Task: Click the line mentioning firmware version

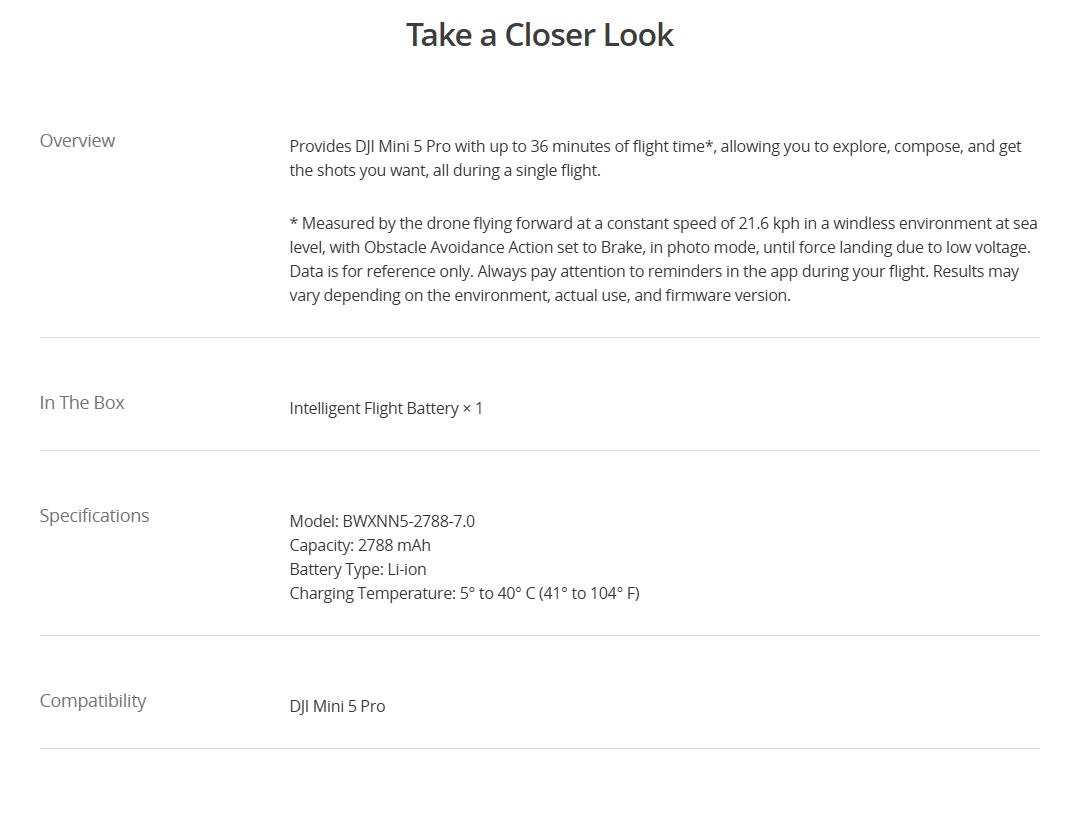Action: 540,295
